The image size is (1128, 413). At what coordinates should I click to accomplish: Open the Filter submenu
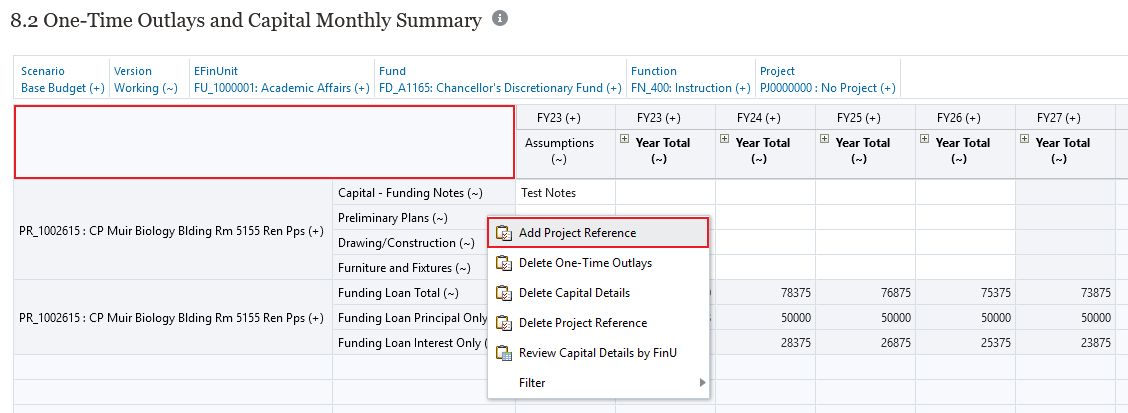pyautogui.click(x=598, y=383)
